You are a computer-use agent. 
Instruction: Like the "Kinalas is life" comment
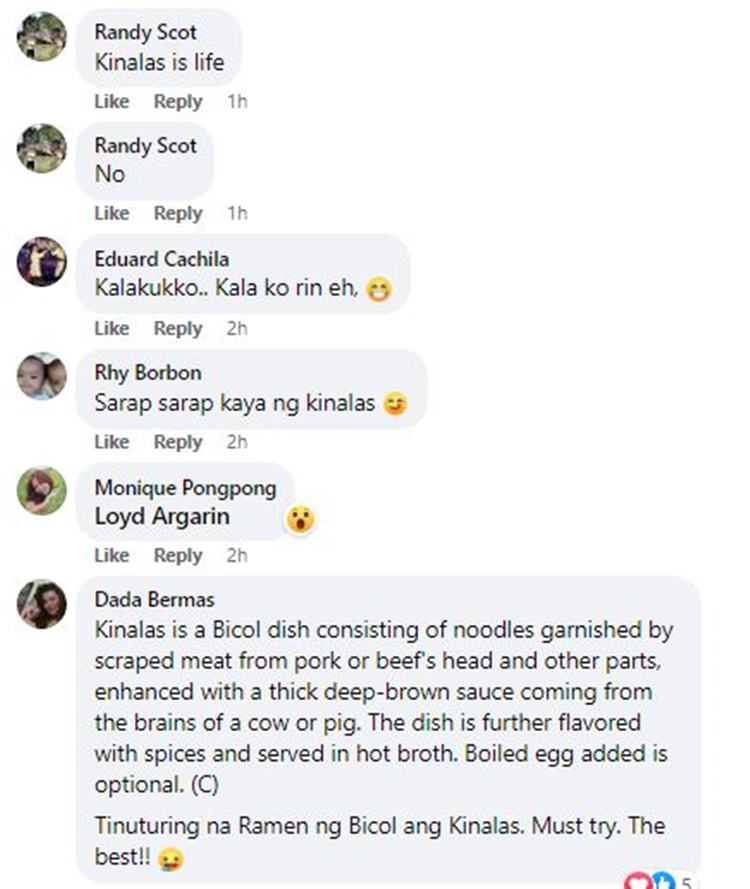coord(112,101)
